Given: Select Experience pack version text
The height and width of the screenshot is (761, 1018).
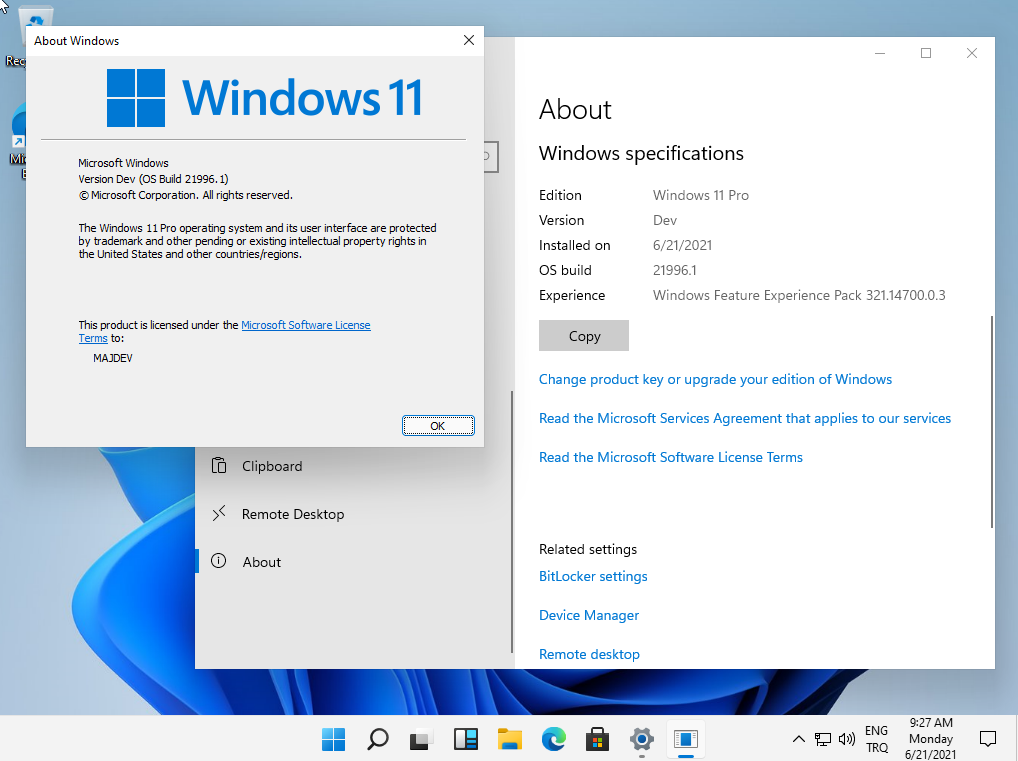Looking at the screenshot, I should click(x=799, y=295).
